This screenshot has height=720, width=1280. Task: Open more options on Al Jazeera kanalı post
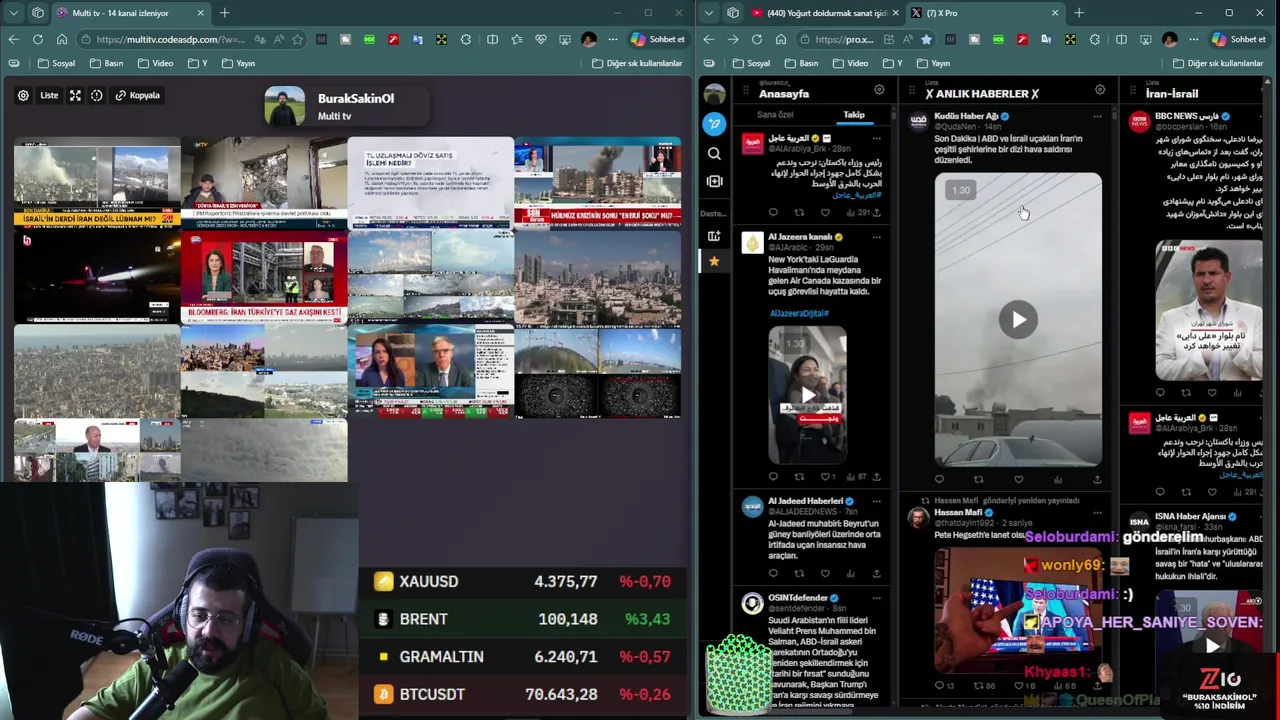point(877,237)
